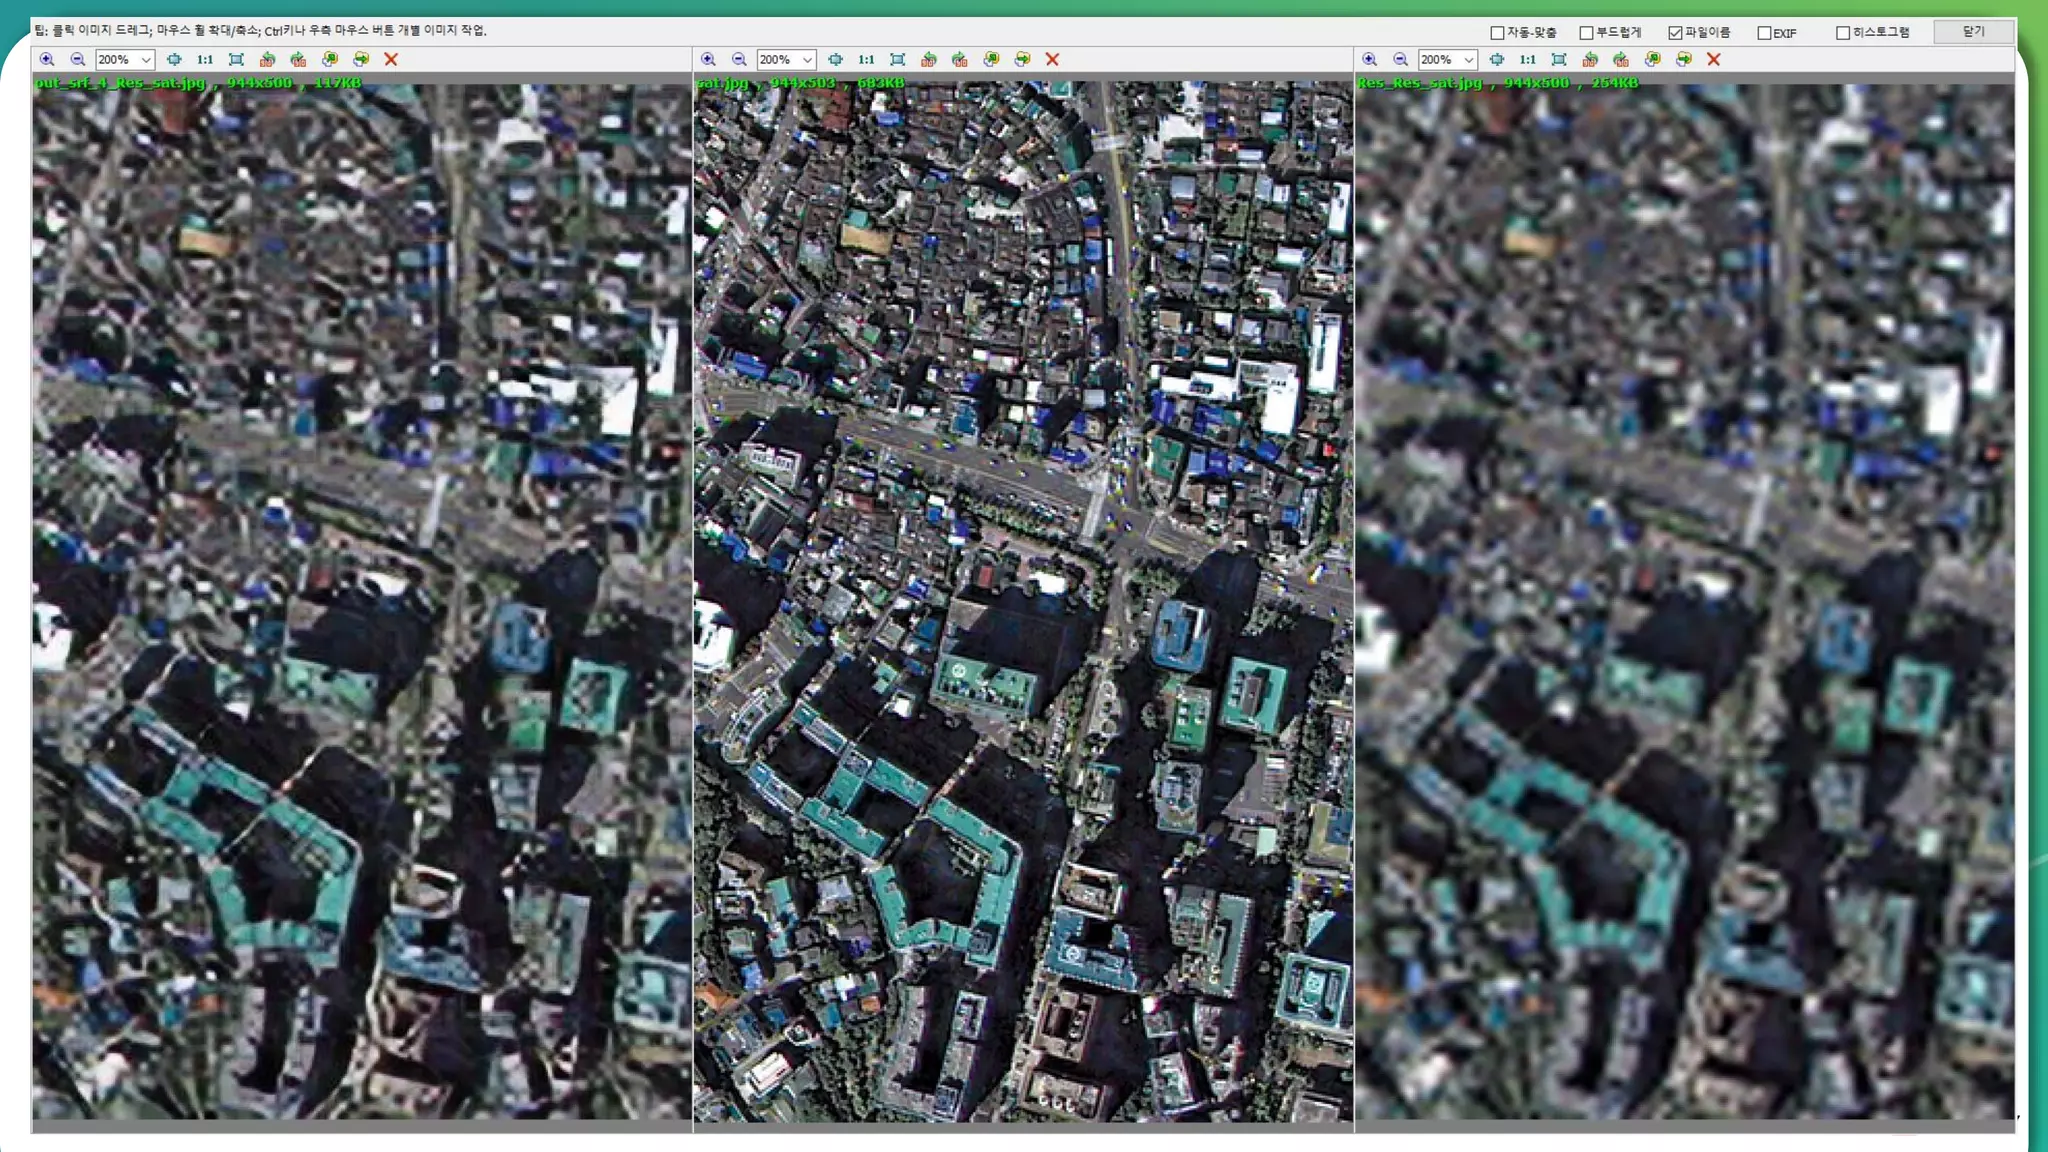The width and height of the screenshot is (2048, 1152).
Task: Center the image in the right pane
Action: tap(1497, 60)
